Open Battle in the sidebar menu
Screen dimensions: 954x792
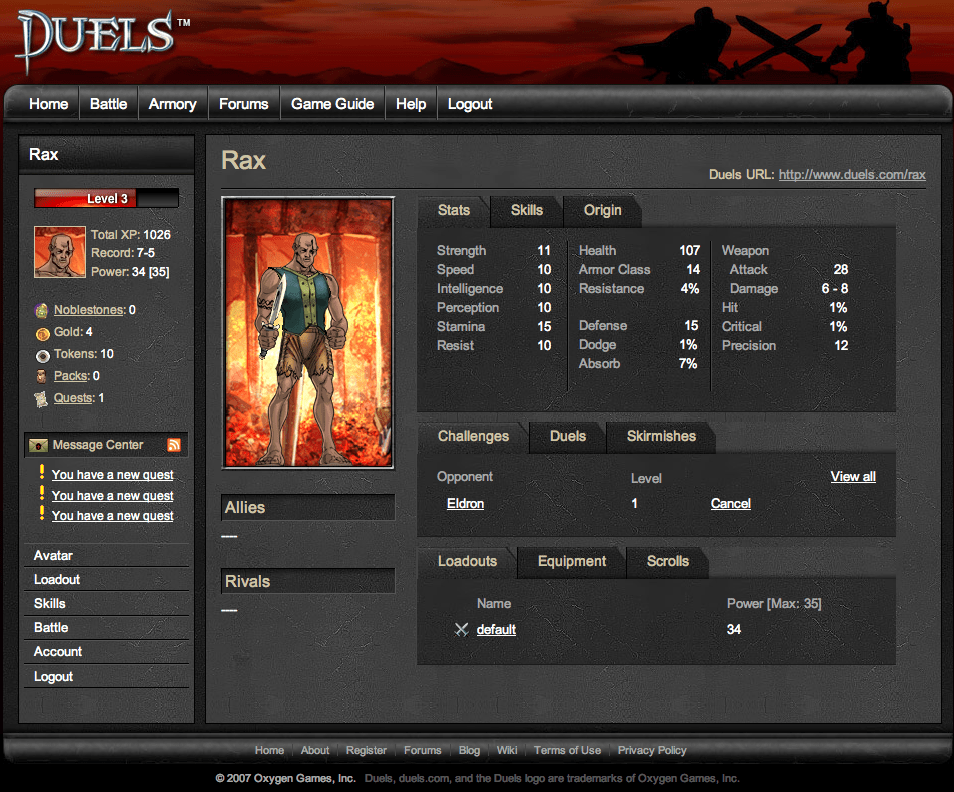point(106,628)
